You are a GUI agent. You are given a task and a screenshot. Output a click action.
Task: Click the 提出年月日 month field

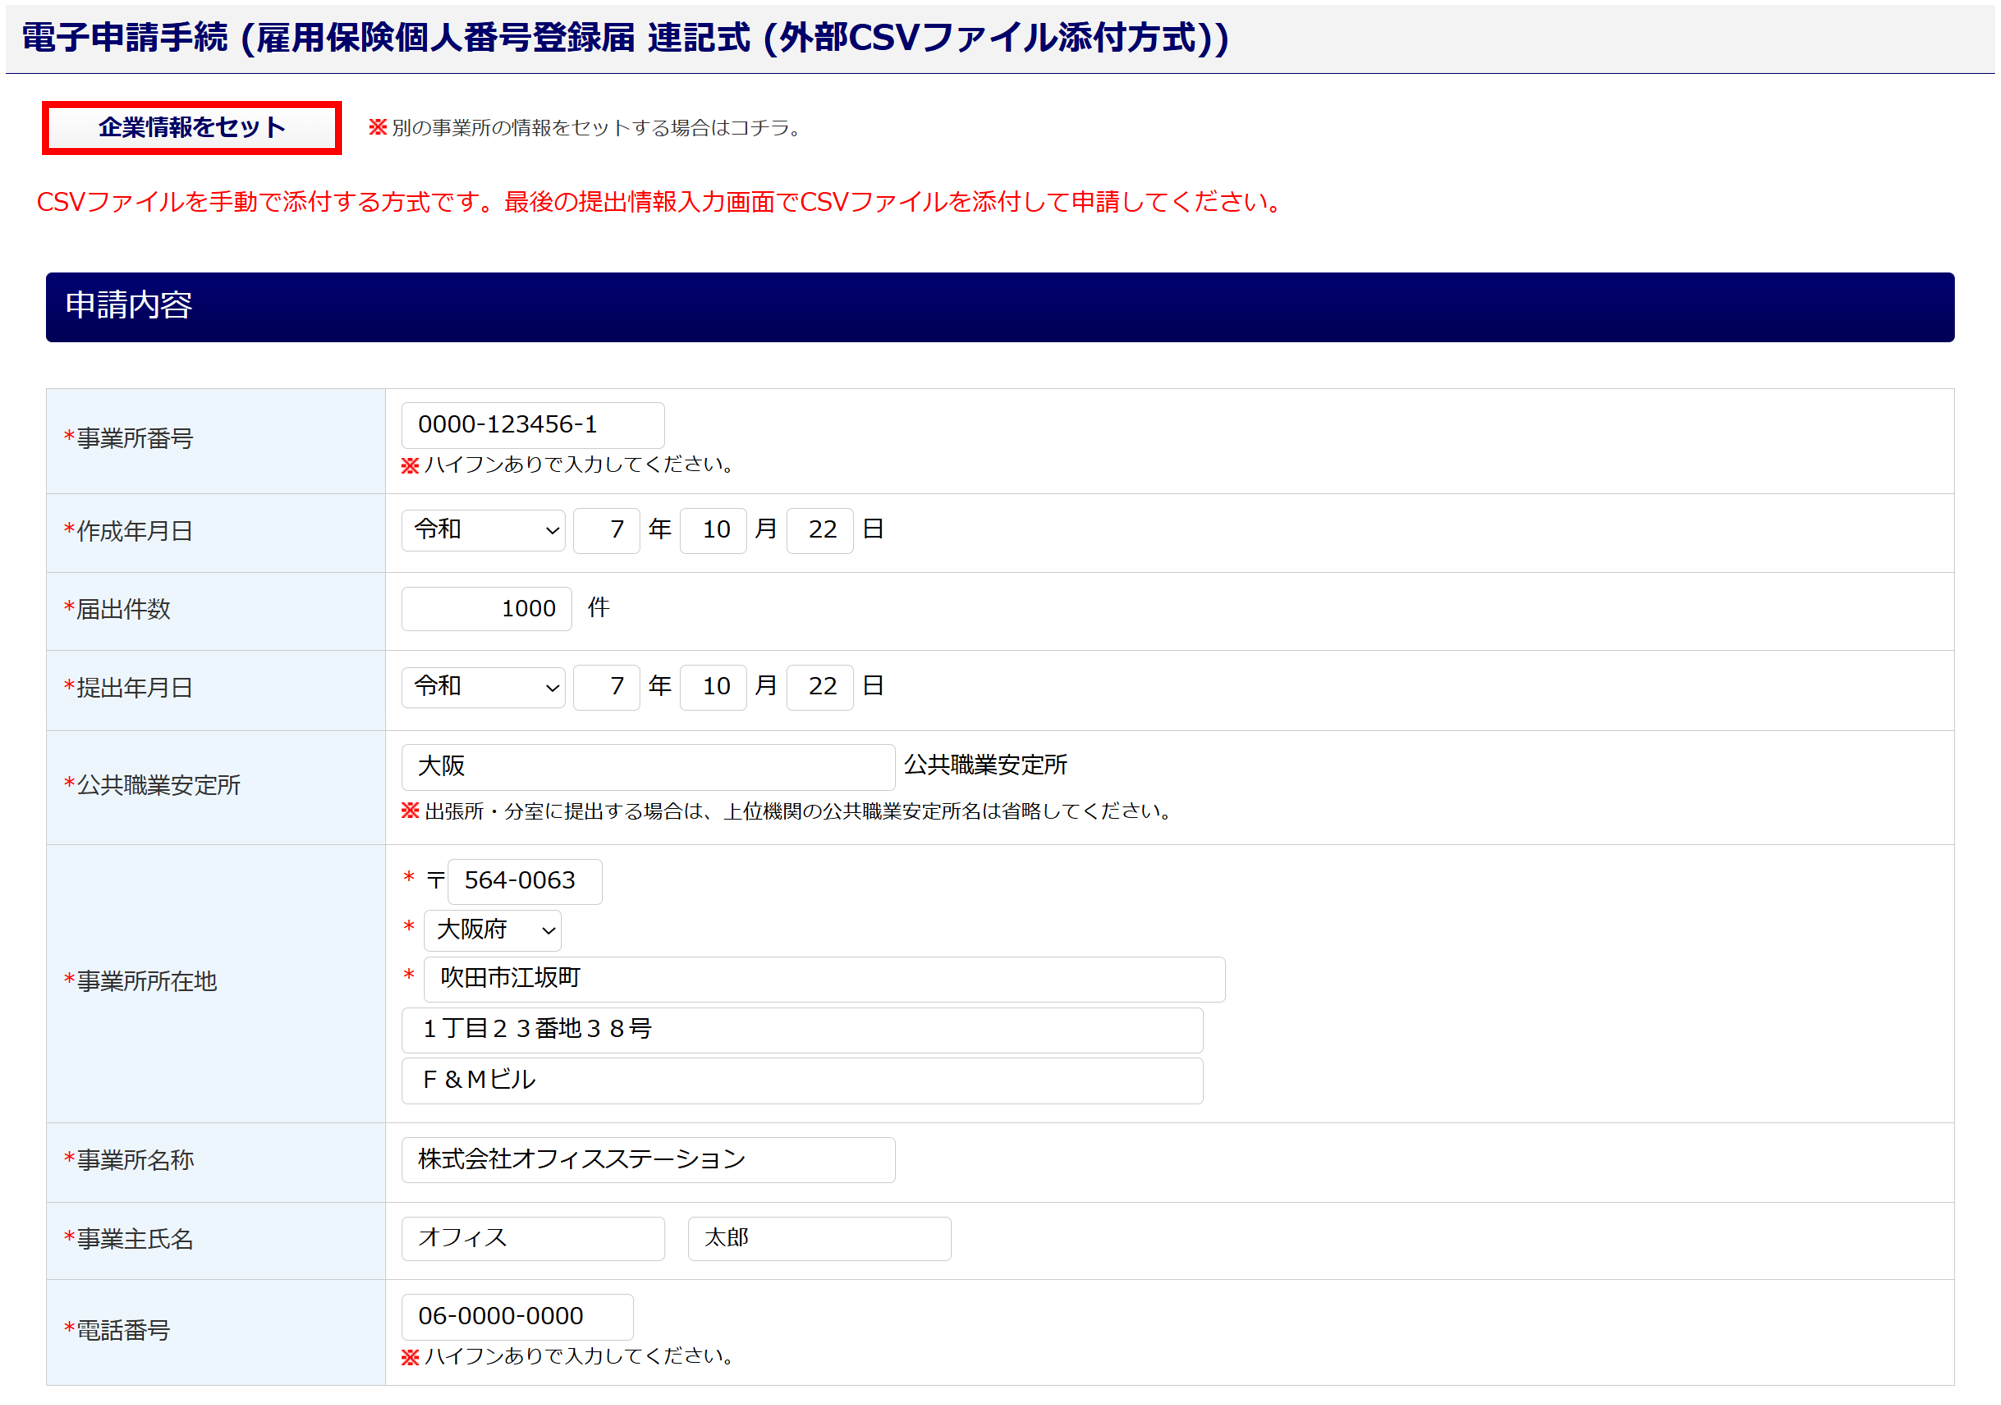[713, 687]
